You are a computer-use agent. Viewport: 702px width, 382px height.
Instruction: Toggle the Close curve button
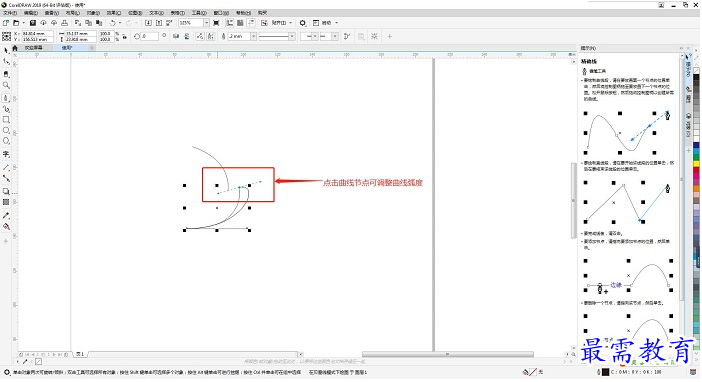pyautogui.click(x=347, y=36)
